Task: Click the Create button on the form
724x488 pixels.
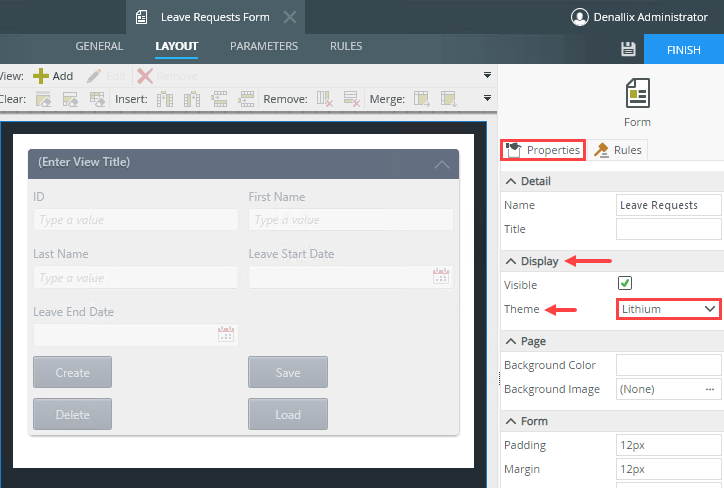Action: coord(72,373)
